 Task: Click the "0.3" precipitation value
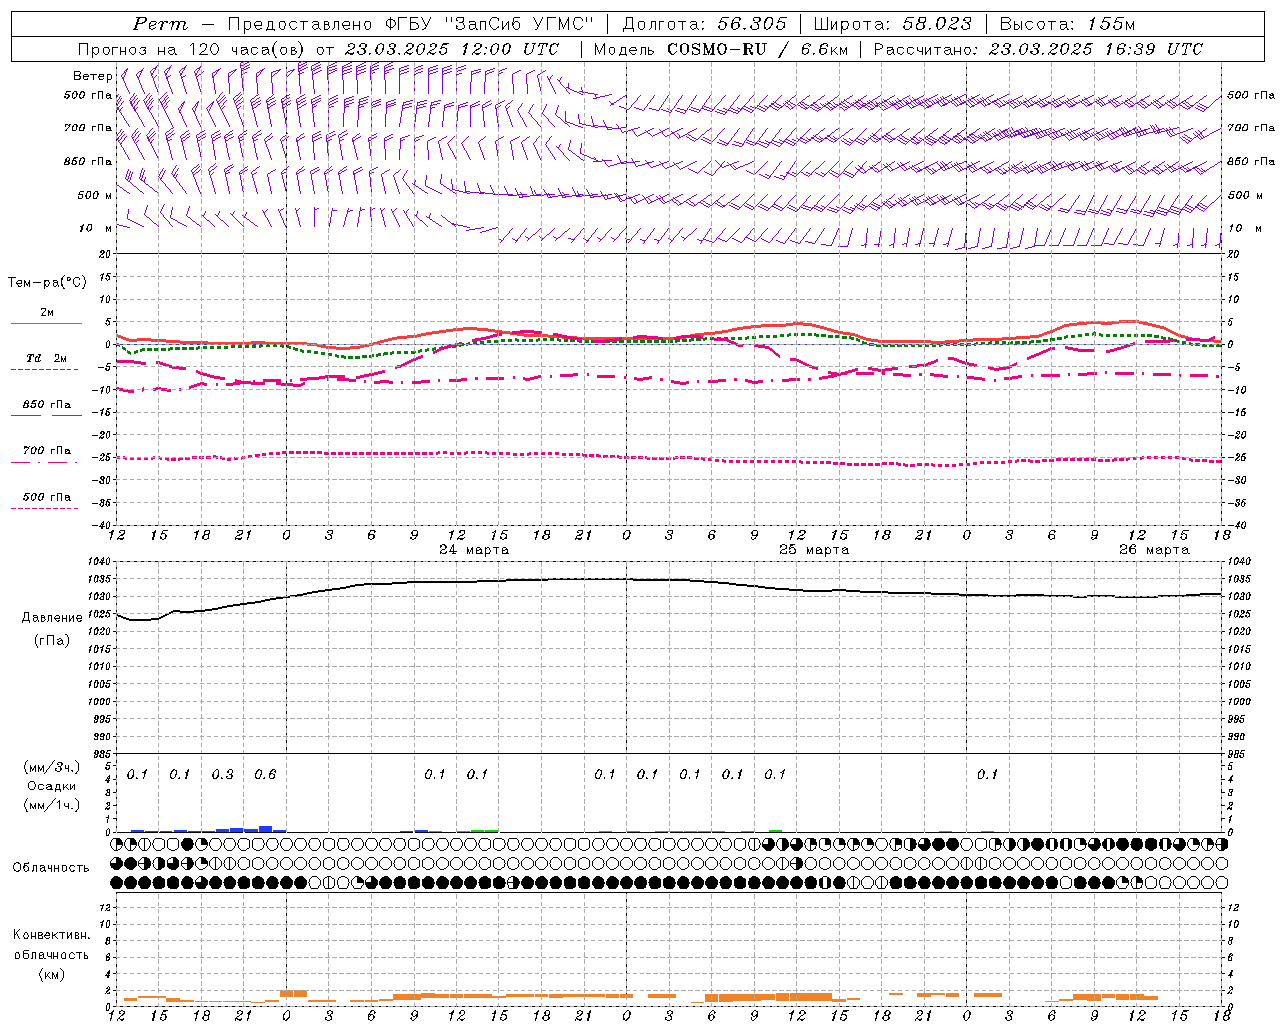pos(222,775)
